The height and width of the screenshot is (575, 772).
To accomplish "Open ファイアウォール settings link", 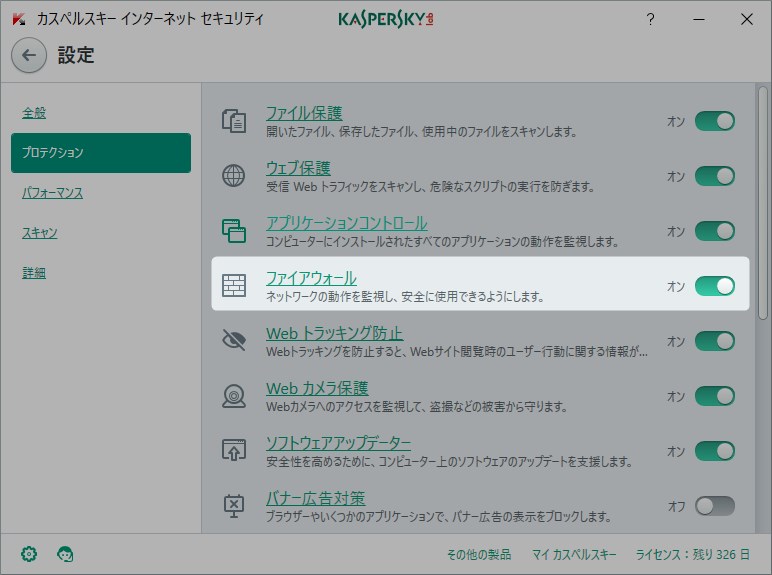I will 311,278.
